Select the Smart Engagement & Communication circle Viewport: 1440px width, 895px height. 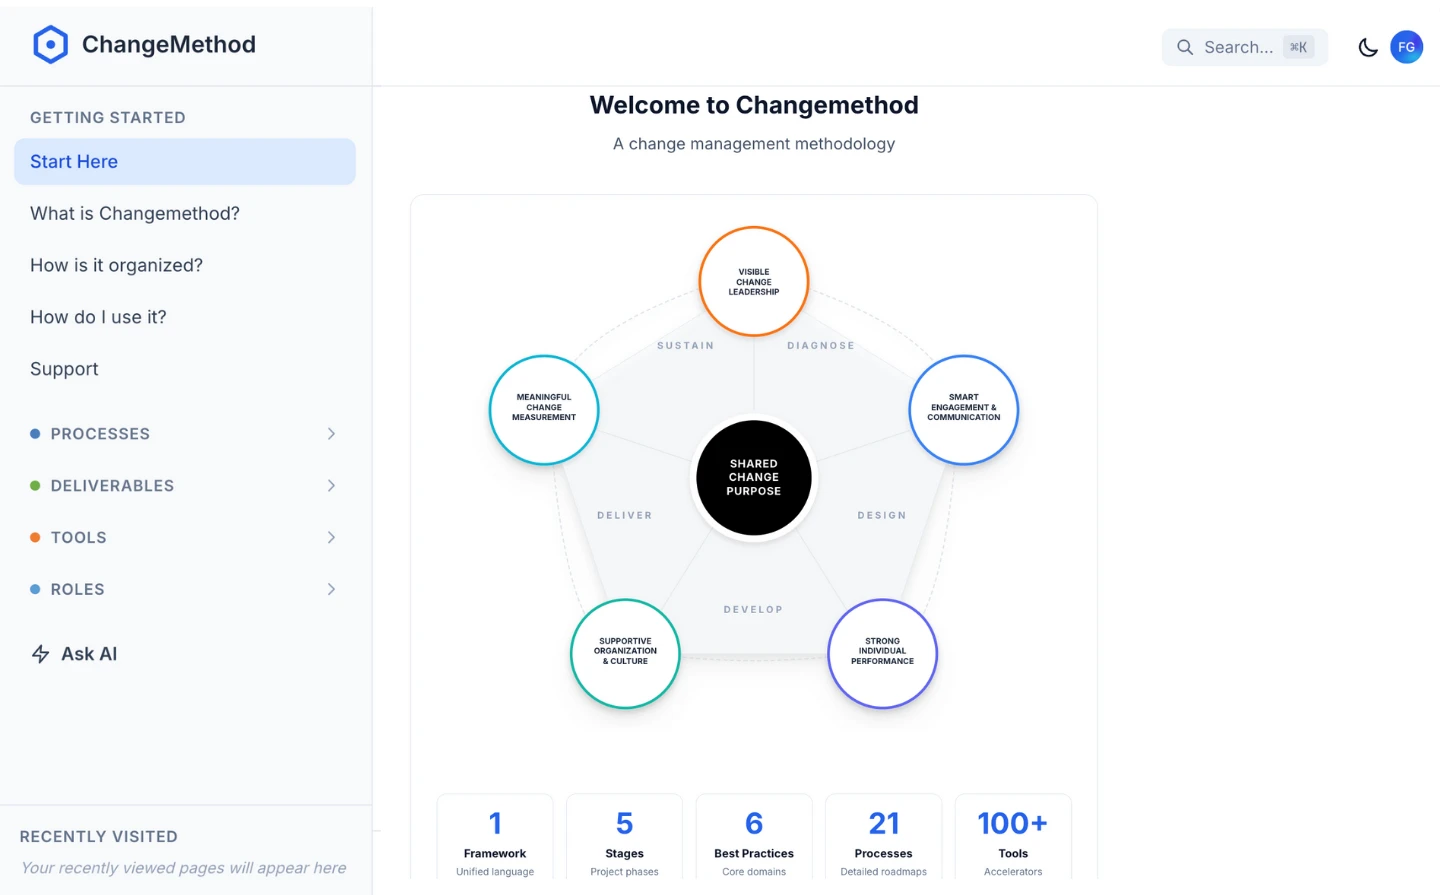[x=964, y=410]
